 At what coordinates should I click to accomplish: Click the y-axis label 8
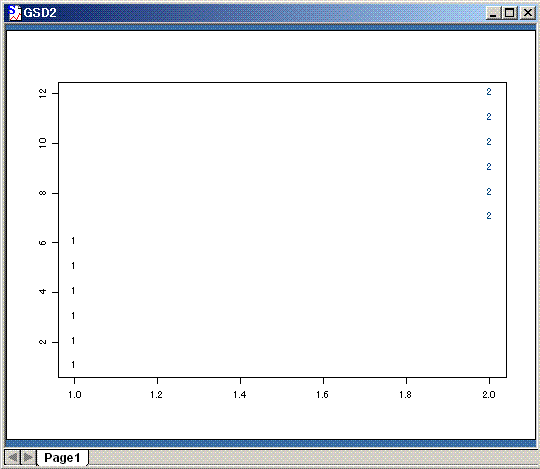tap(42, 193)
